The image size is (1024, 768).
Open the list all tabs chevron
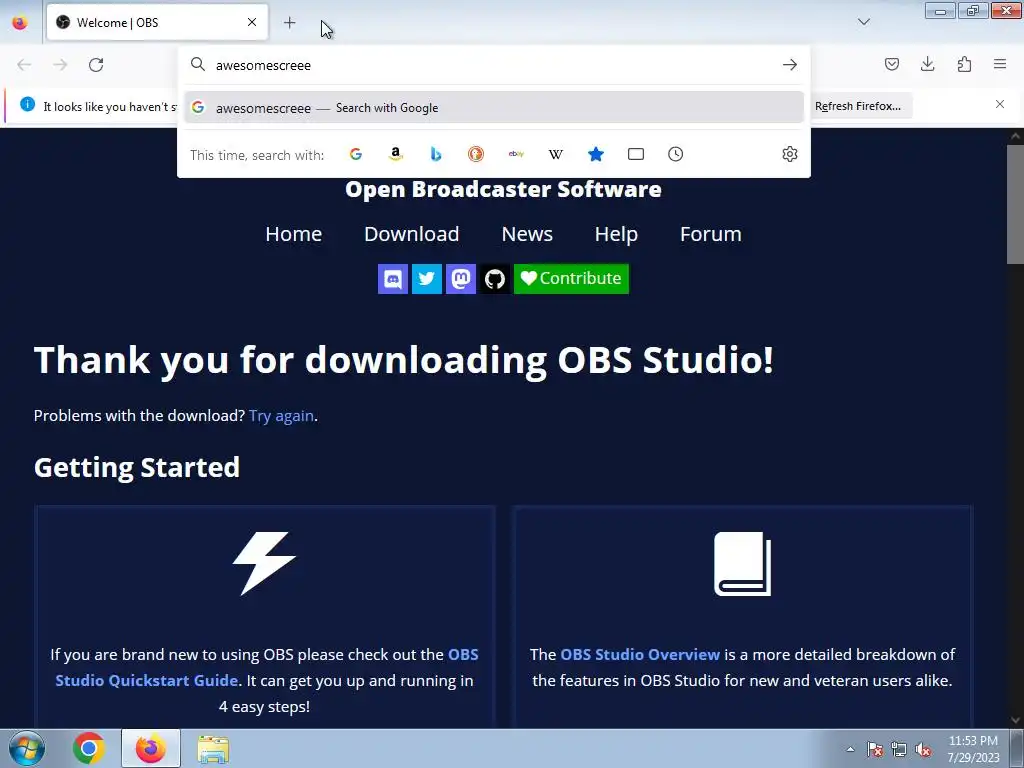tap(864, 22)
